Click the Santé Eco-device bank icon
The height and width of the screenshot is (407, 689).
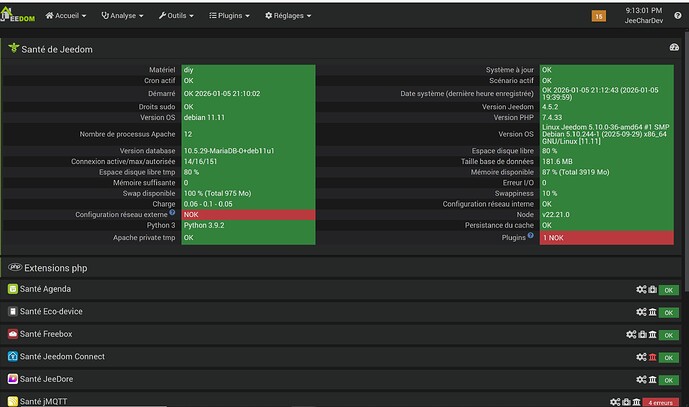click(652, 312)
